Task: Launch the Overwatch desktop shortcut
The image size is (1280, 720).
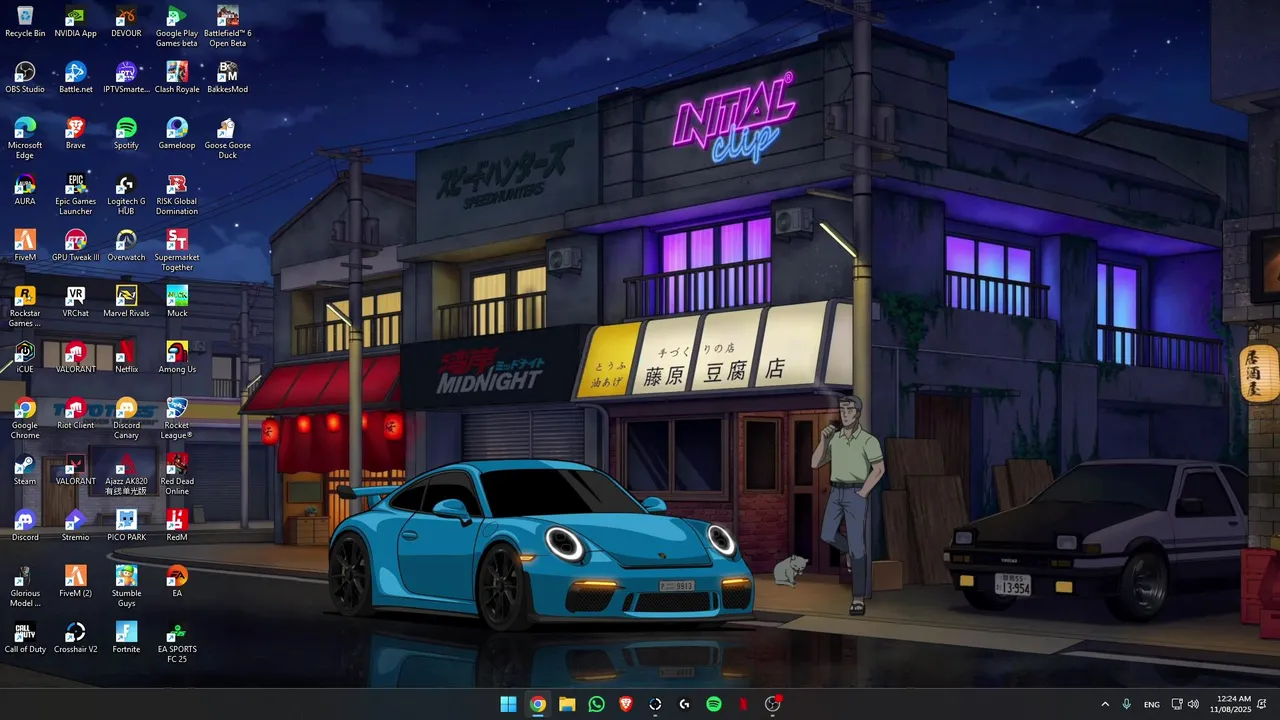Action: tap(126, 246)
